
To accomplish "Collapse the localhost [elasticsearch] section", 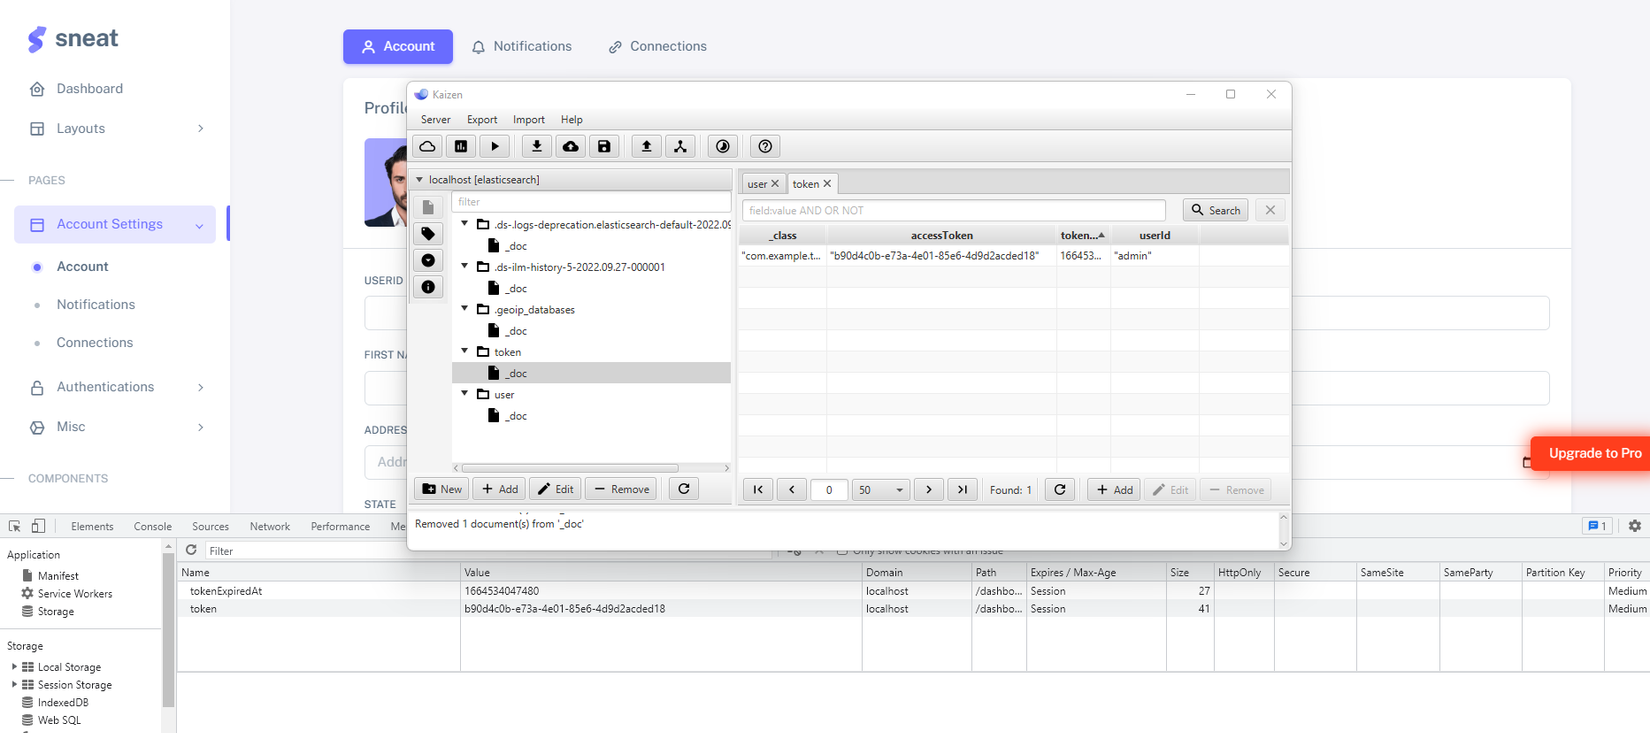I will point(420,180).
